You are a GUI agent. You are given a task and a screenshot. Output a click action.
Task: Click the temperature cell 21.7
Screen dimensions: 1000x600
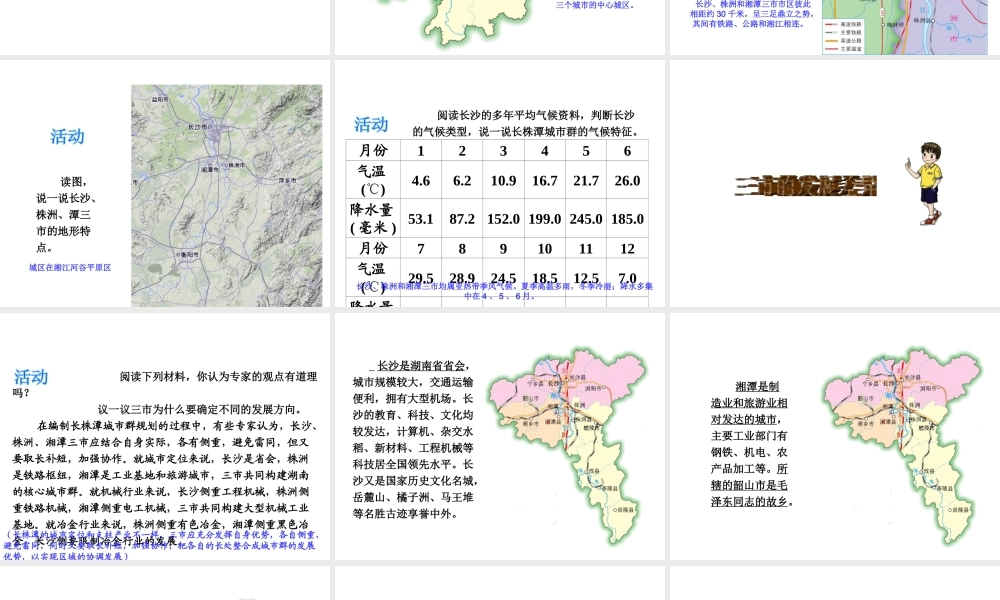pyautogui.click(x=585, y=180)
